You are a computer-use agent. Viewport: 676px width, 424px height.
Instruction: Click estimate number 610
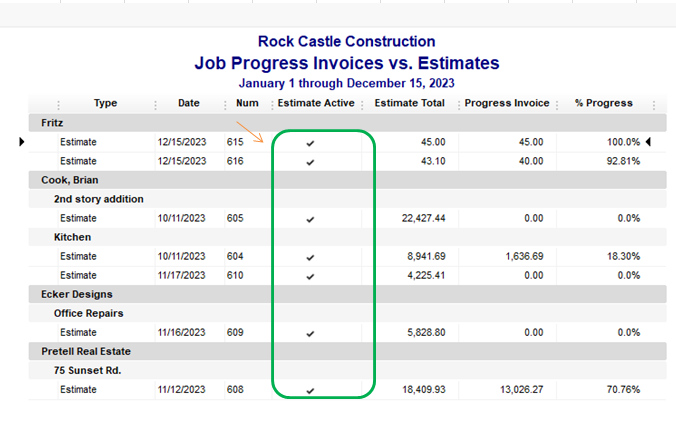click(235, 275)
